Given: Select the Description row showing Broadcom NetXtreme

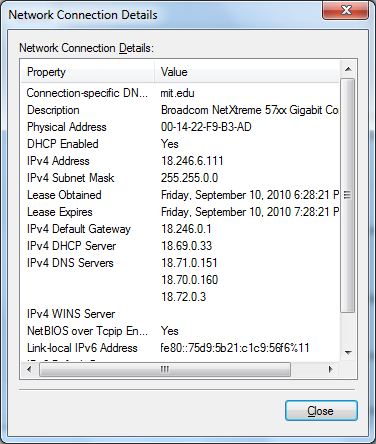Looking at the screenshot, I should 180,110.
